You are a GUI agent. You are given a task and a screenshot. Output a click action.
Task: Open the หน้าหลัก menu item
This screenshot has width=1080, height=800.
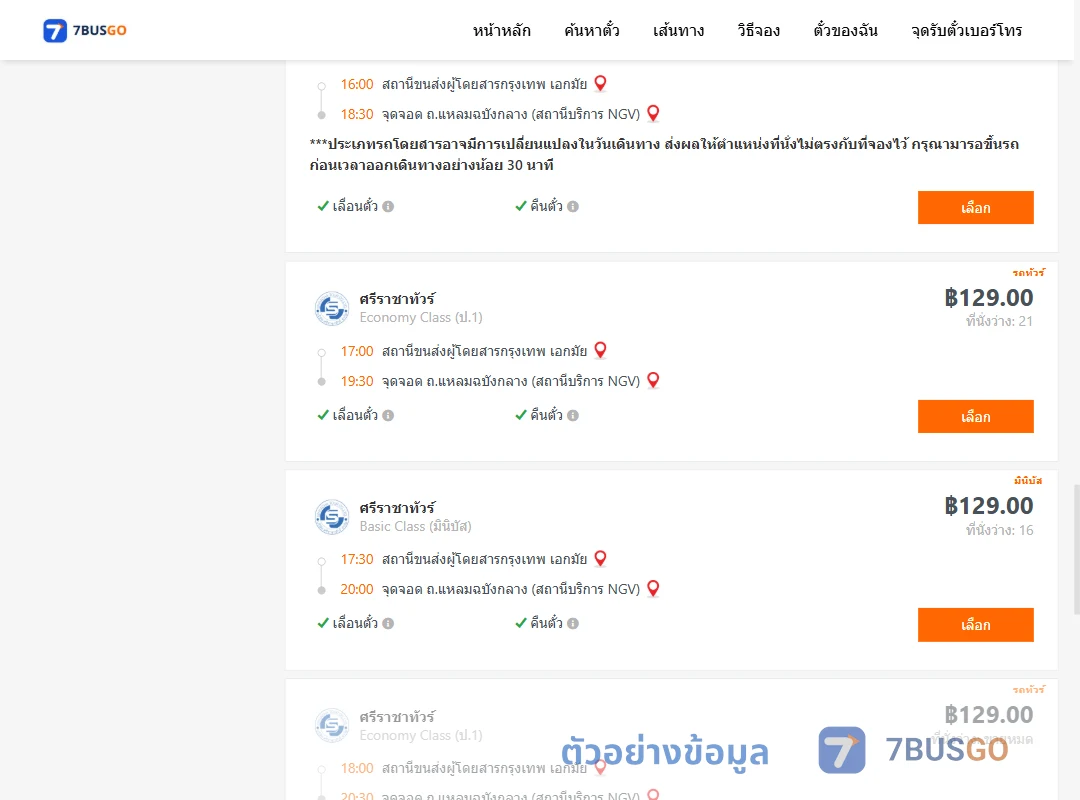[501, 30]
